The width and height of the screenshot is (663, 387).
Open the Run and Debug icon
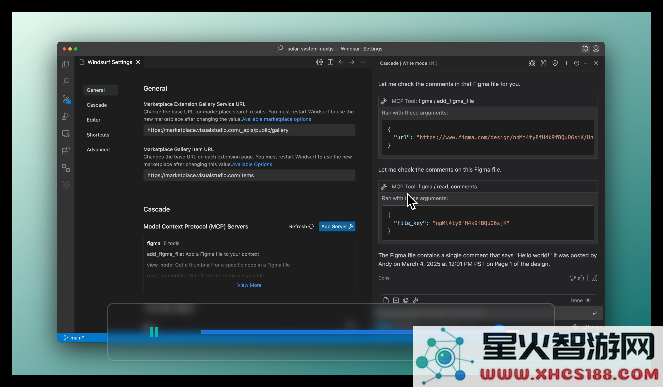click(x=66, y=116)
